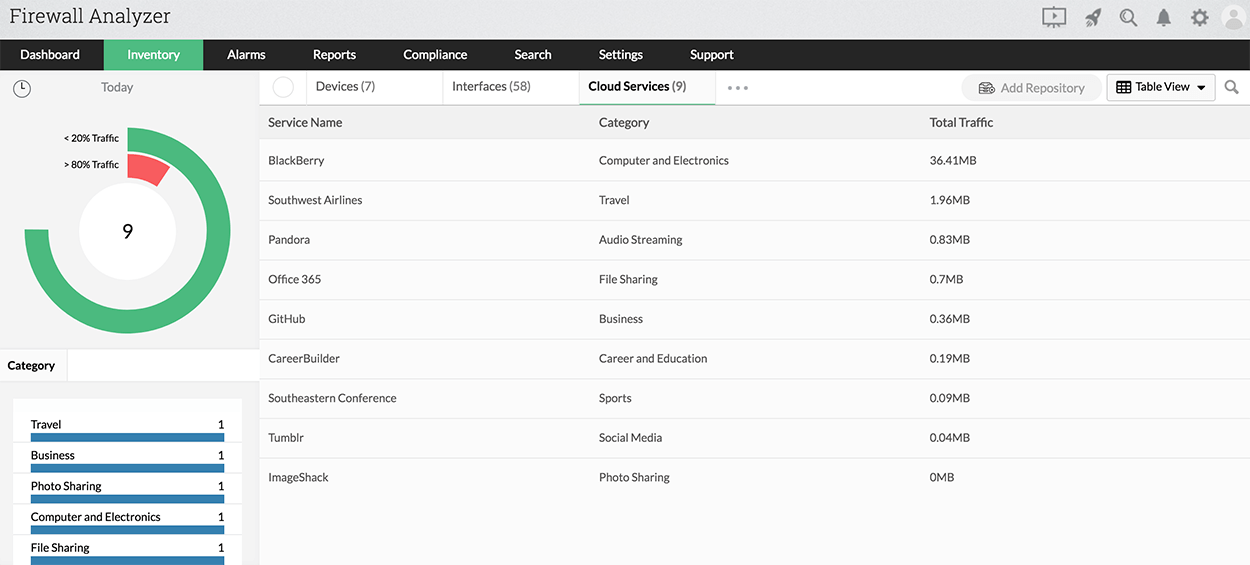Open the Compliance menu
The image size is (1250, 565).
(435, 55)
